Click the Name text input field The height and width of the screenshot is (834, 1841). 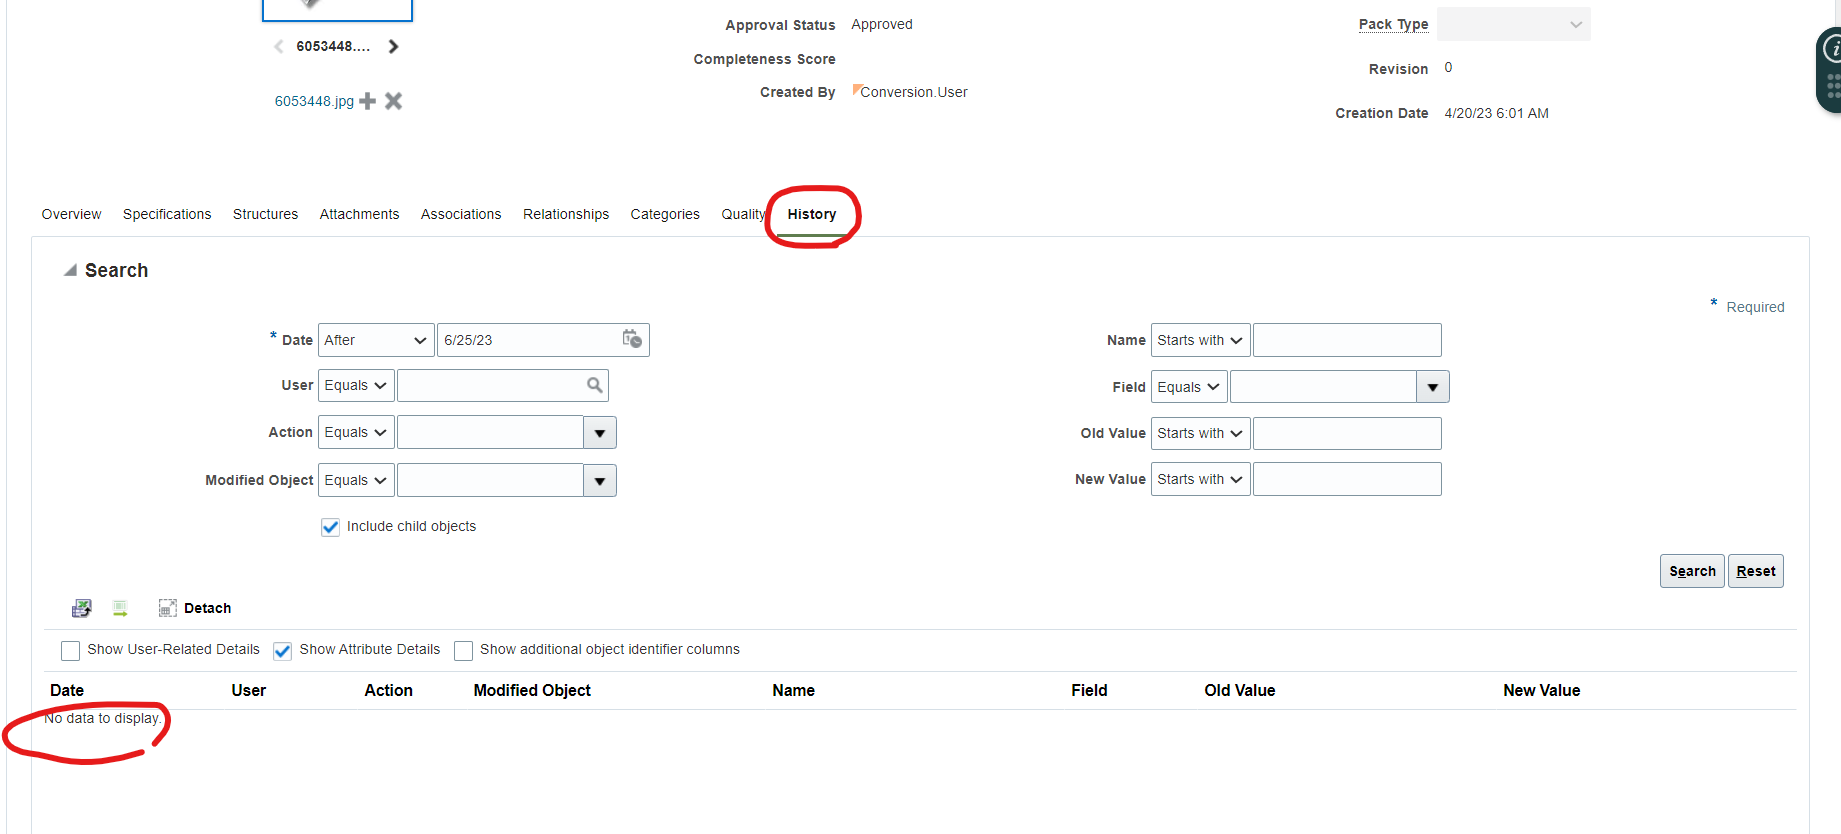[1347, 340]
